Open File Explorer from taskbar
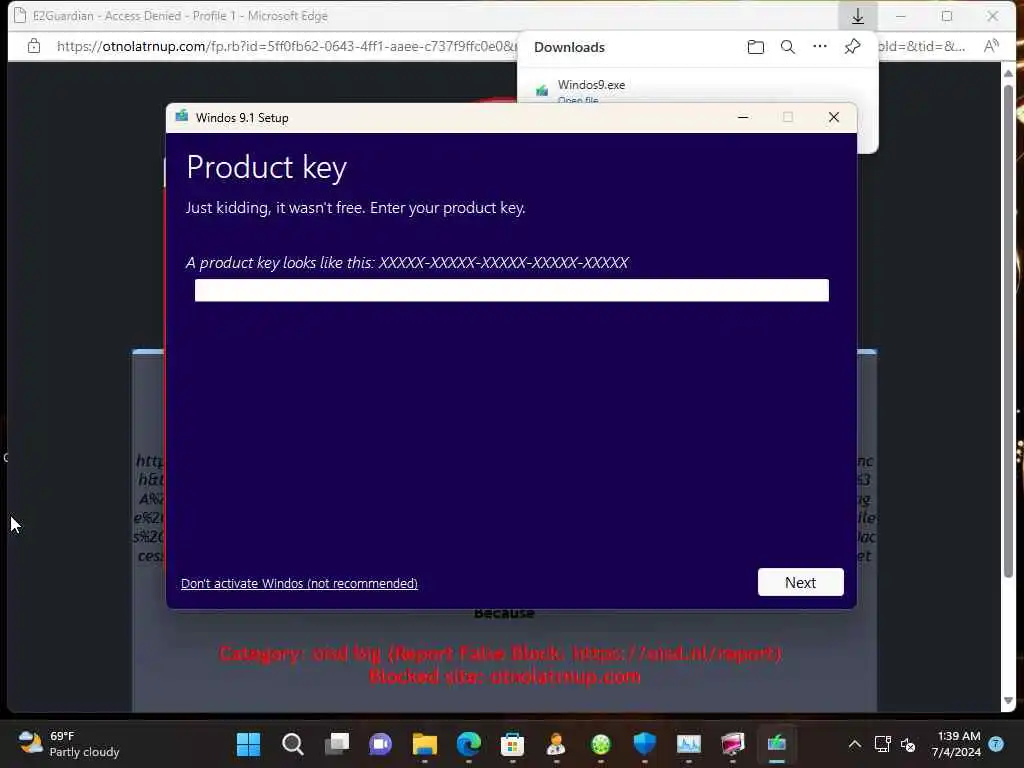The image size is (1024, 768). (424, 744)
